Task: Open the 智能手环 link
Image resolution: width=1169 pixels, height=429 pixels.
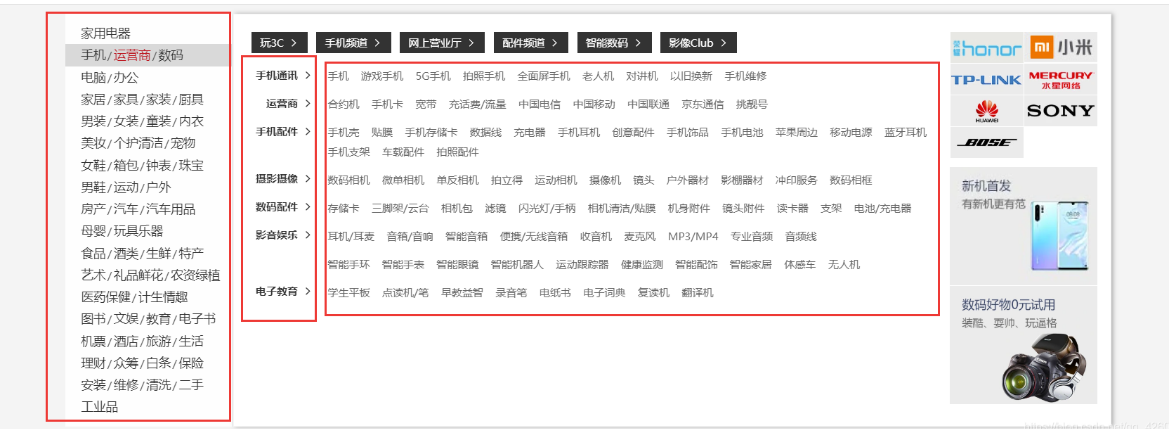Action: [x=349, y=265]
